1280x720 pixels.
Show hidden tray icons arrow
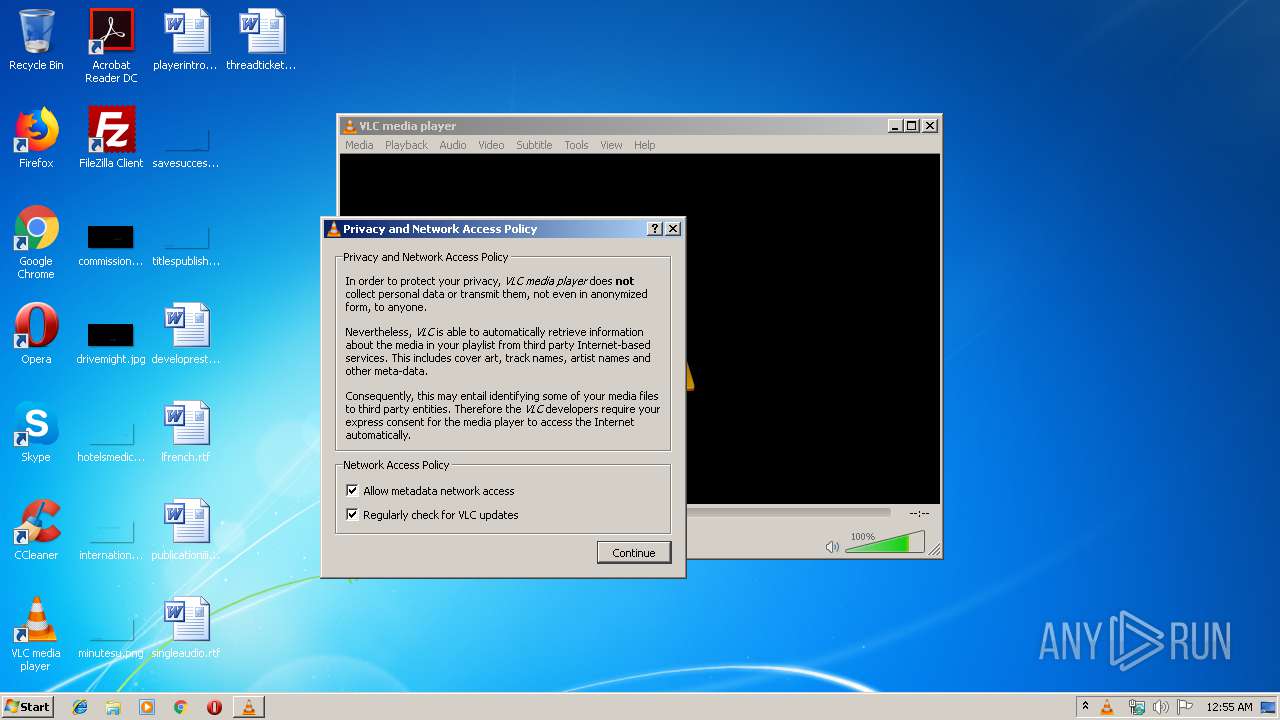point(1085,707)
